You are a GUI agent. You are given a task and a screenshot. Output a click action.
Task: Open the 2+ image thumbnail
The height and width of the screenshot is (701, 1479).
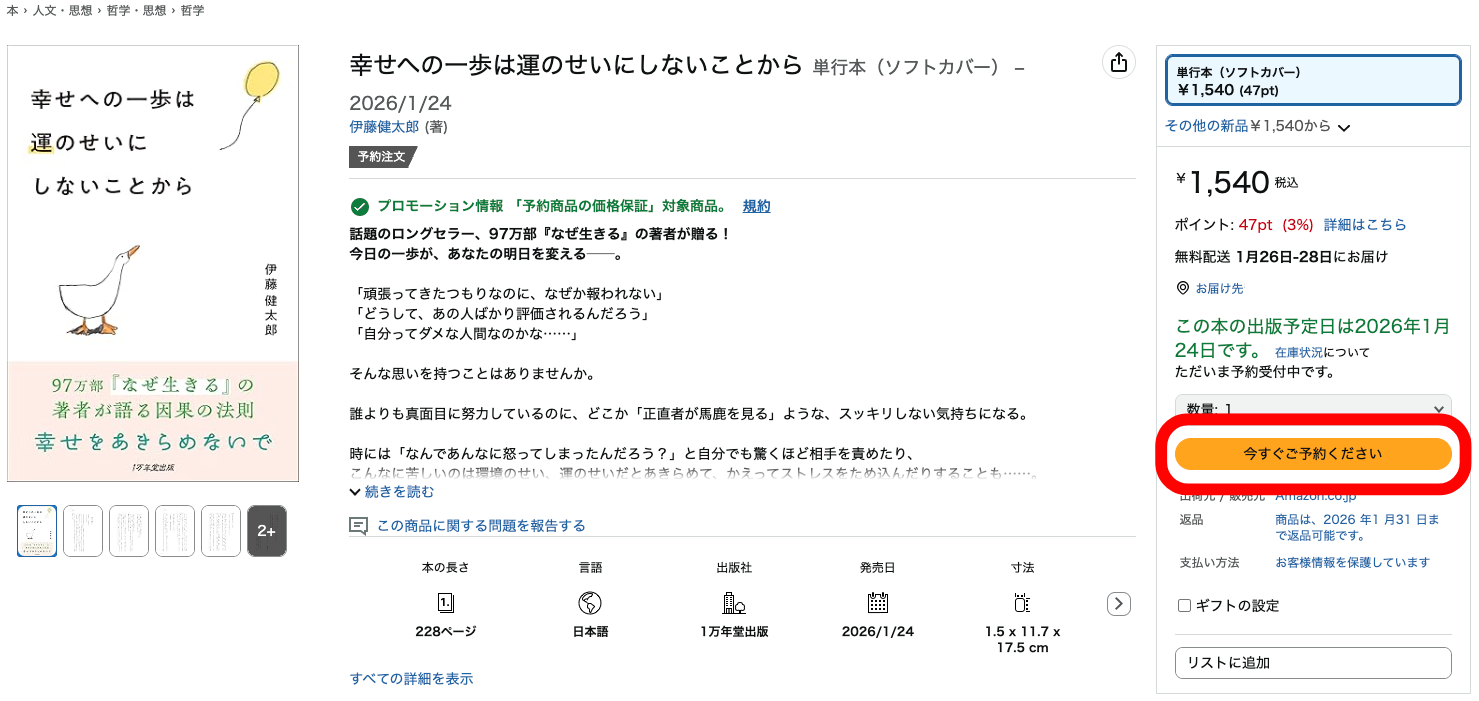pos(266,531)
